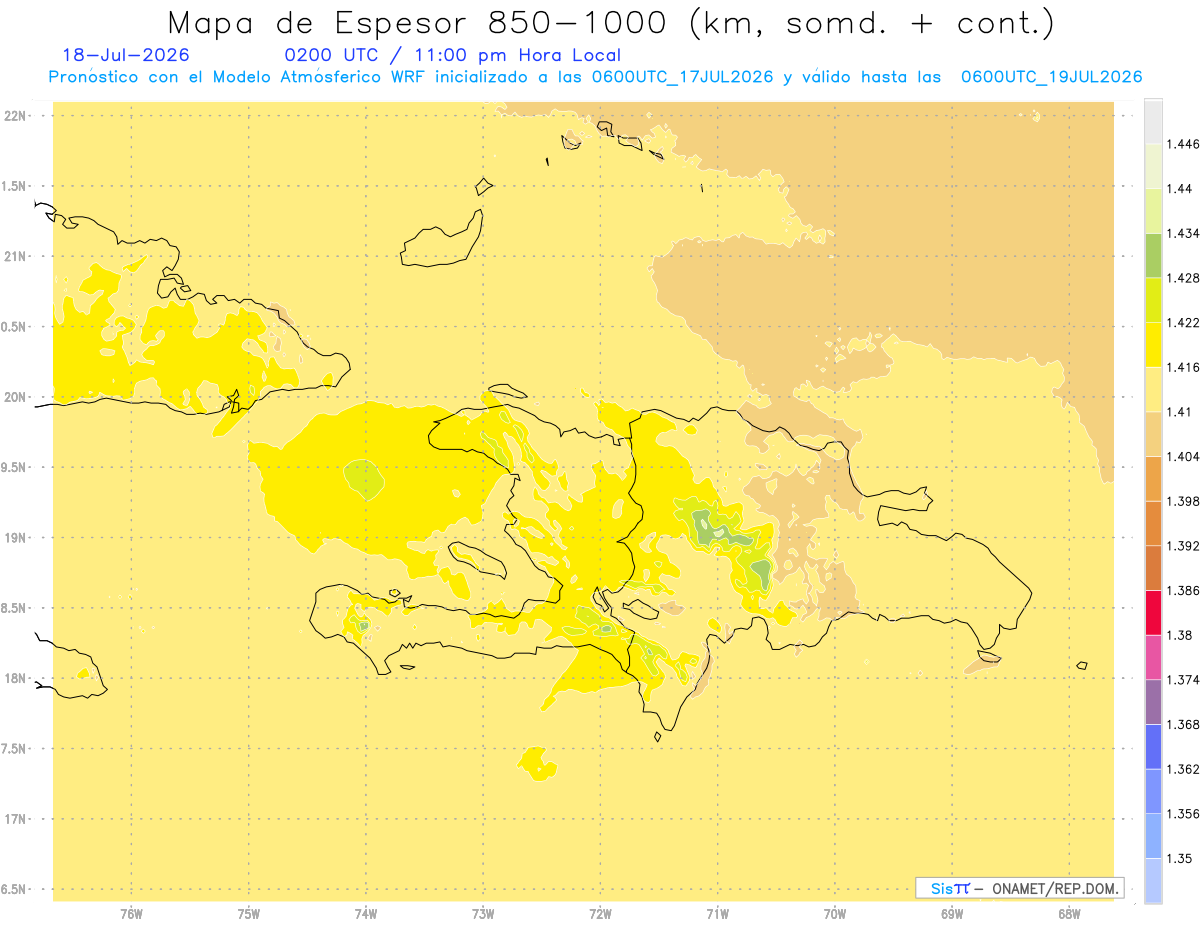Click the '1.44' color scale value
The image size is (1200, 927).
click(1180, 188)
